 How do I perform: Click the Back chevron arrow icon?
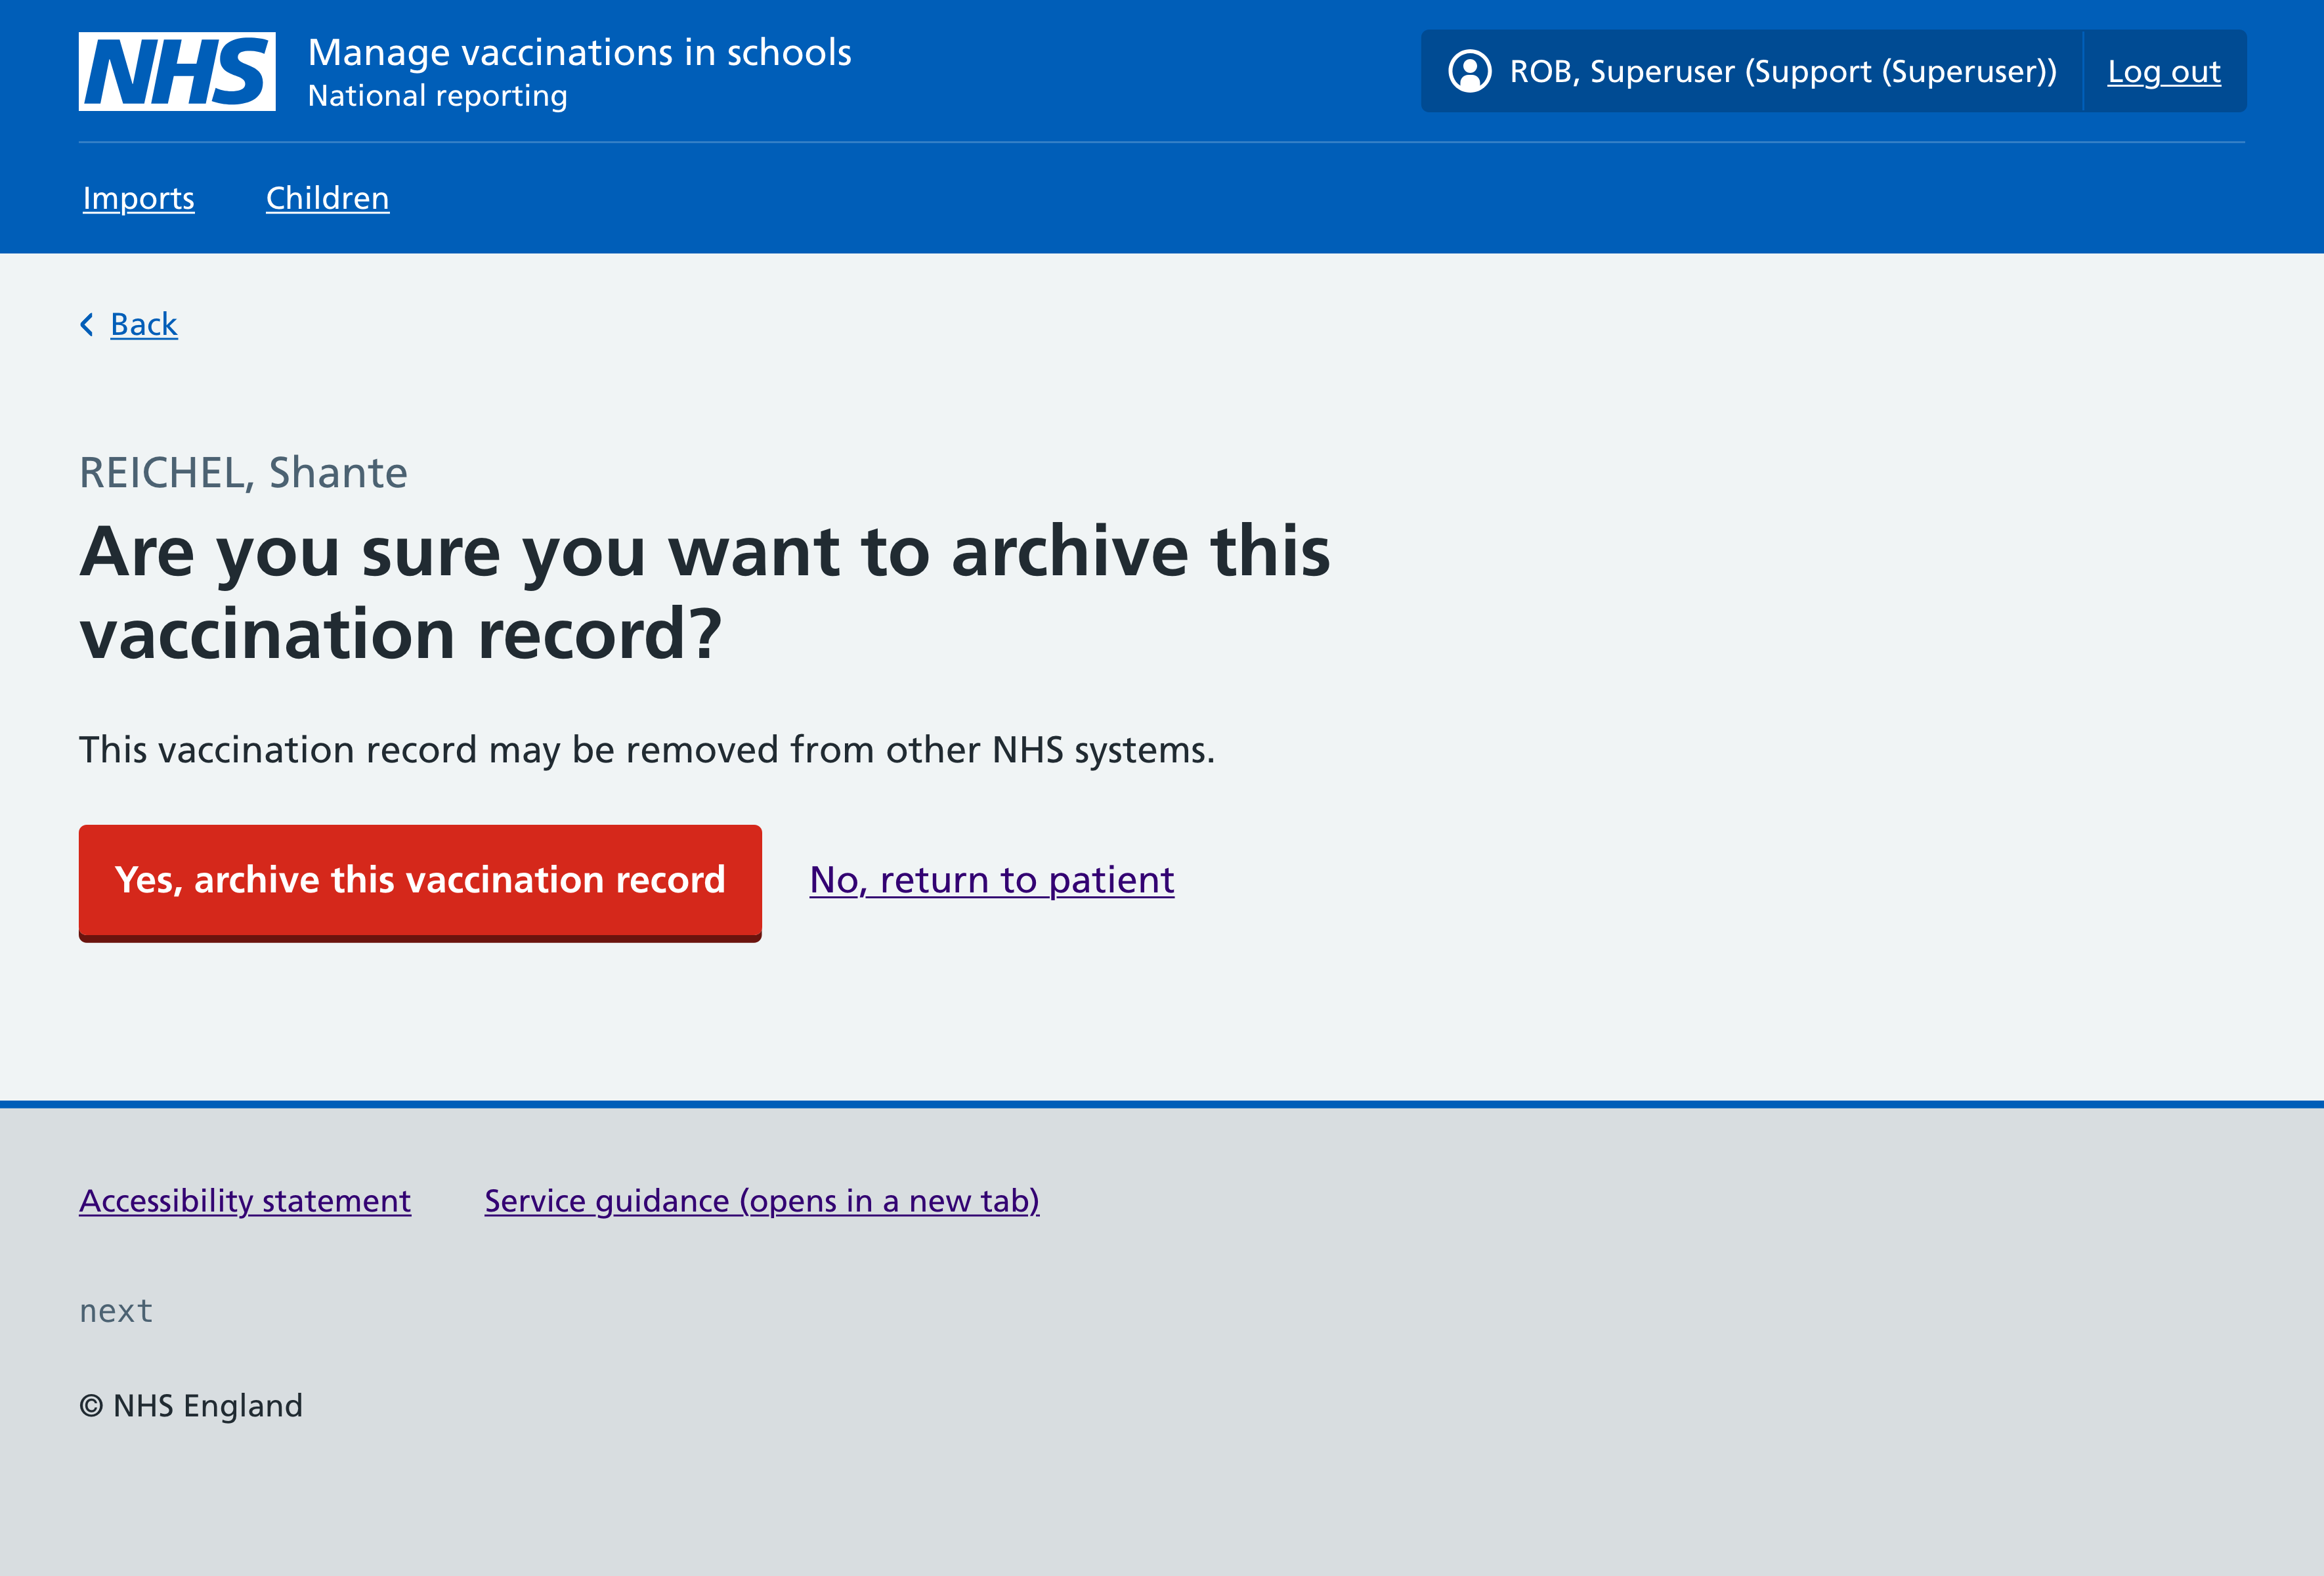tap(87, 324)
